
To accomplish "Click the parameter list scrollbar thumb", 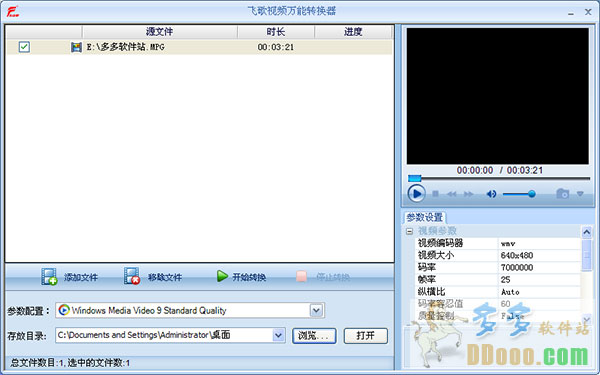I will [x=586, y=254].
